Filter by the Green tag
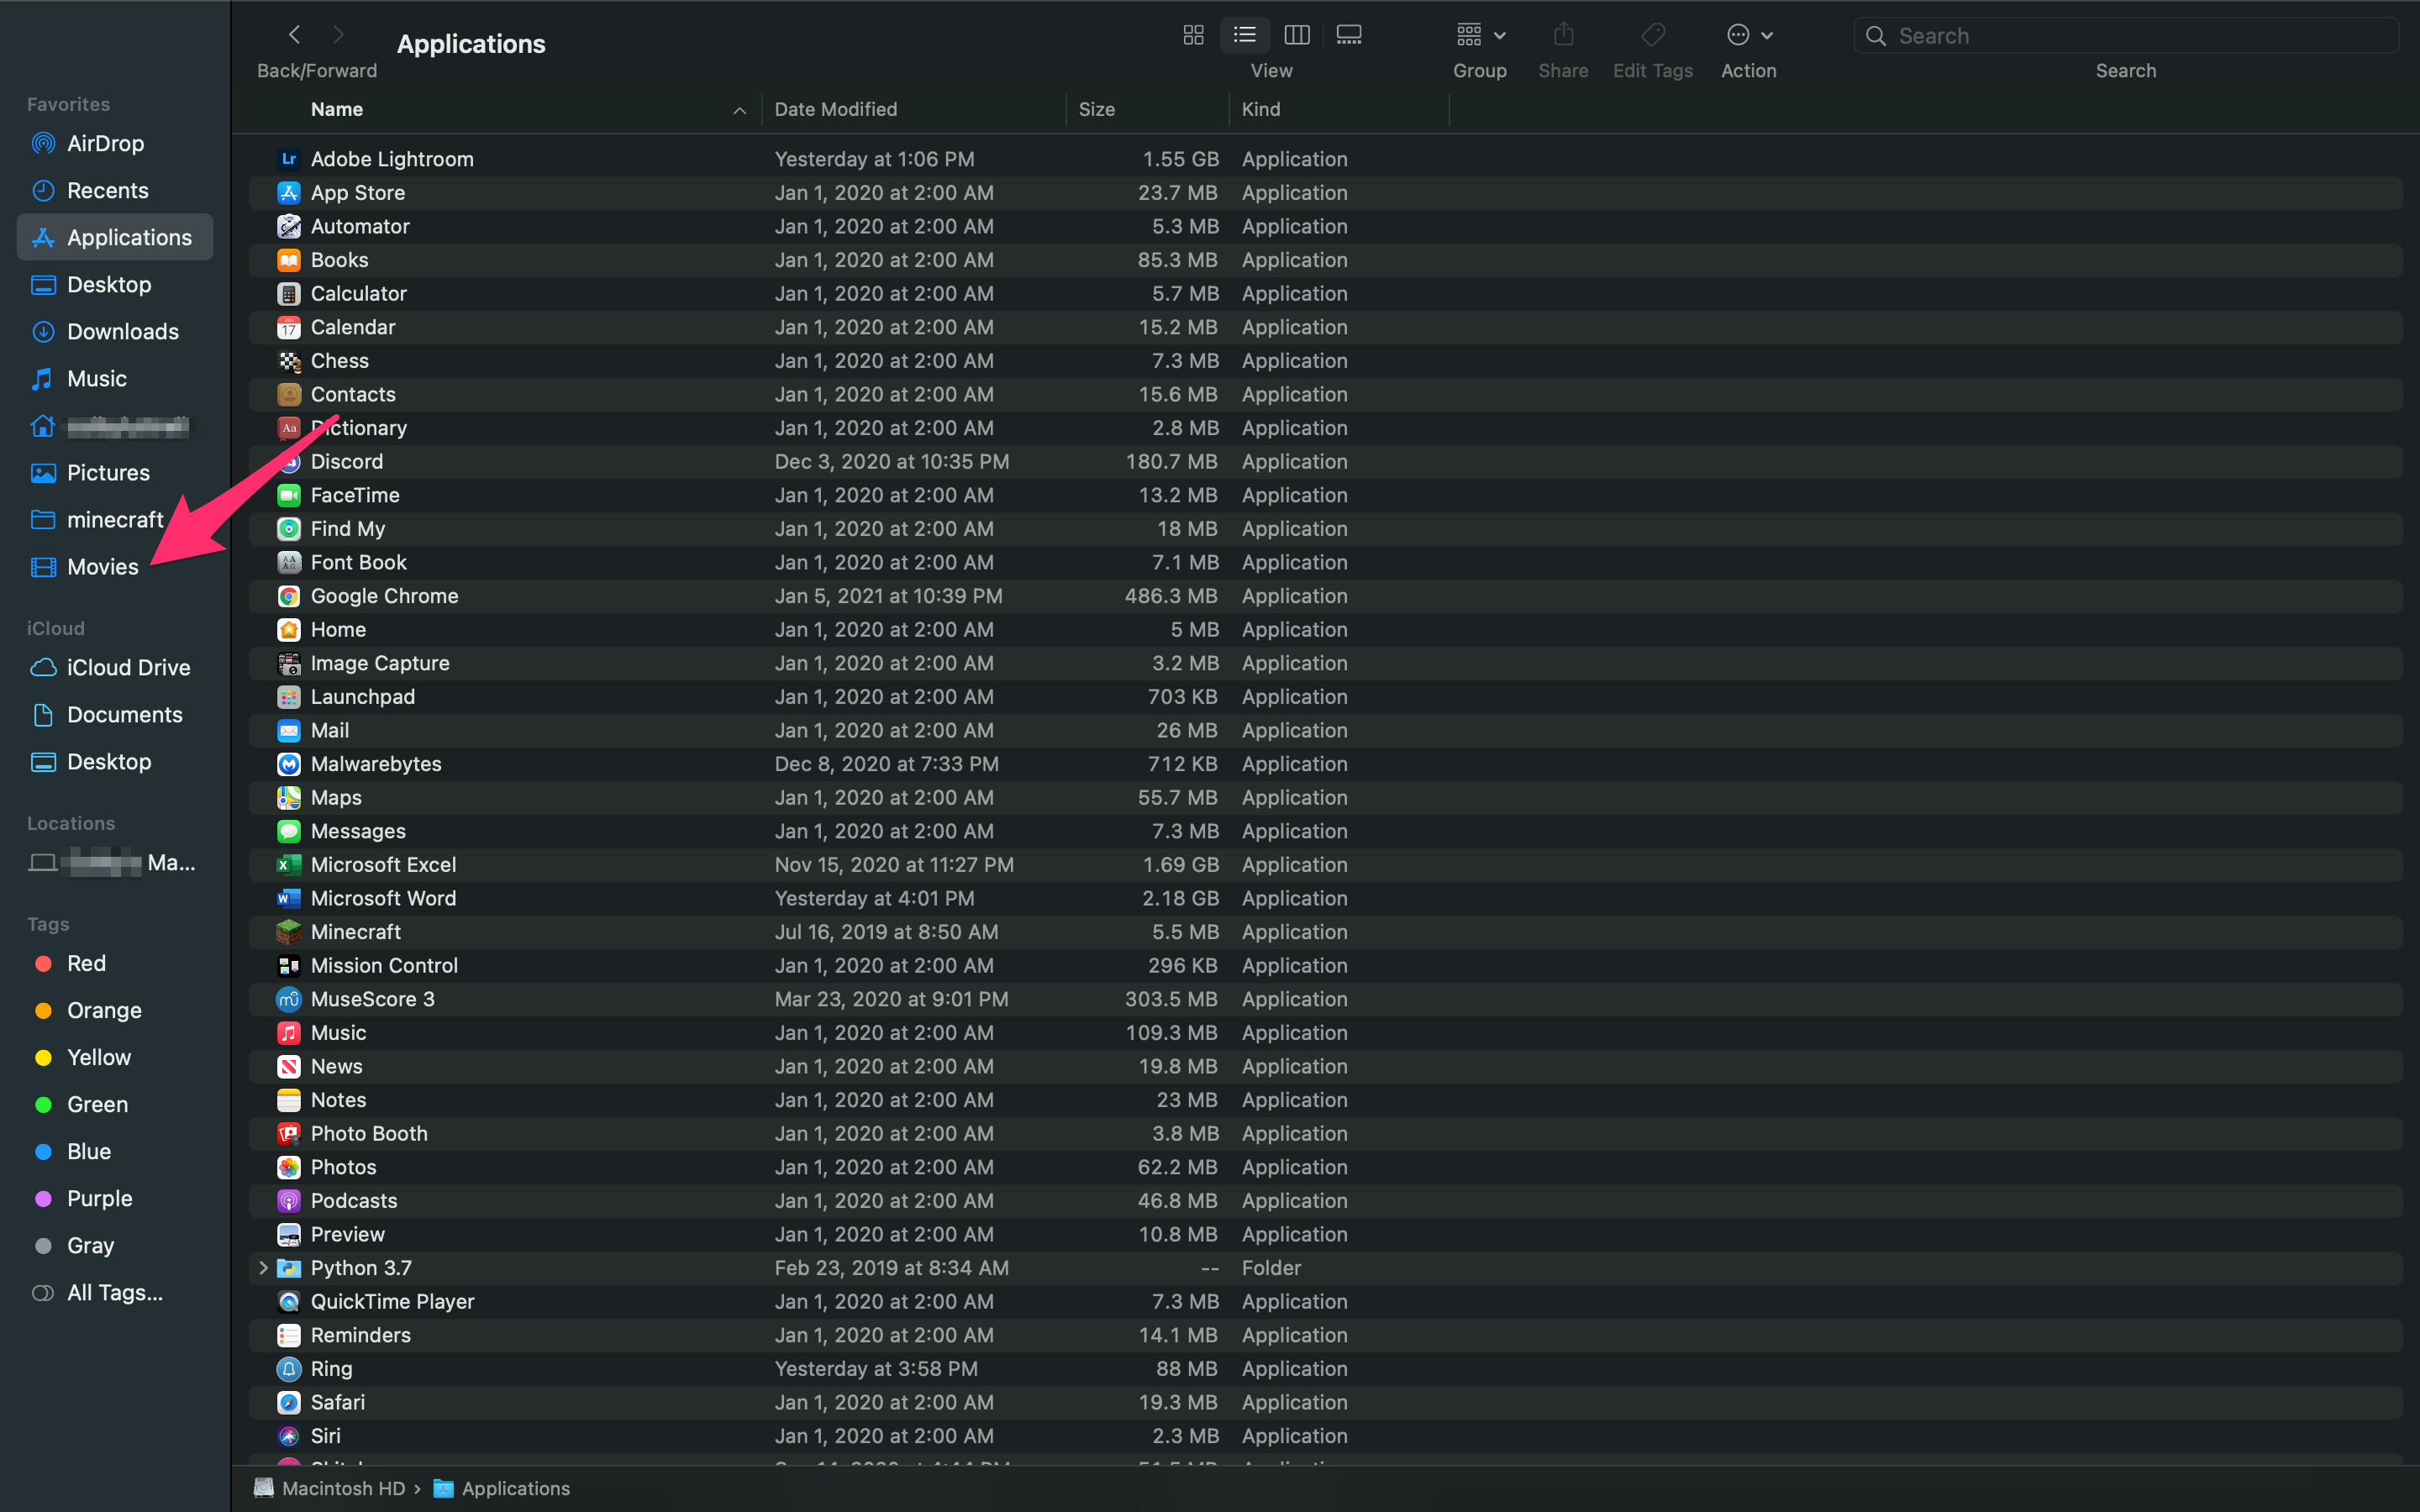2420x1512 pixels. 115,1104
